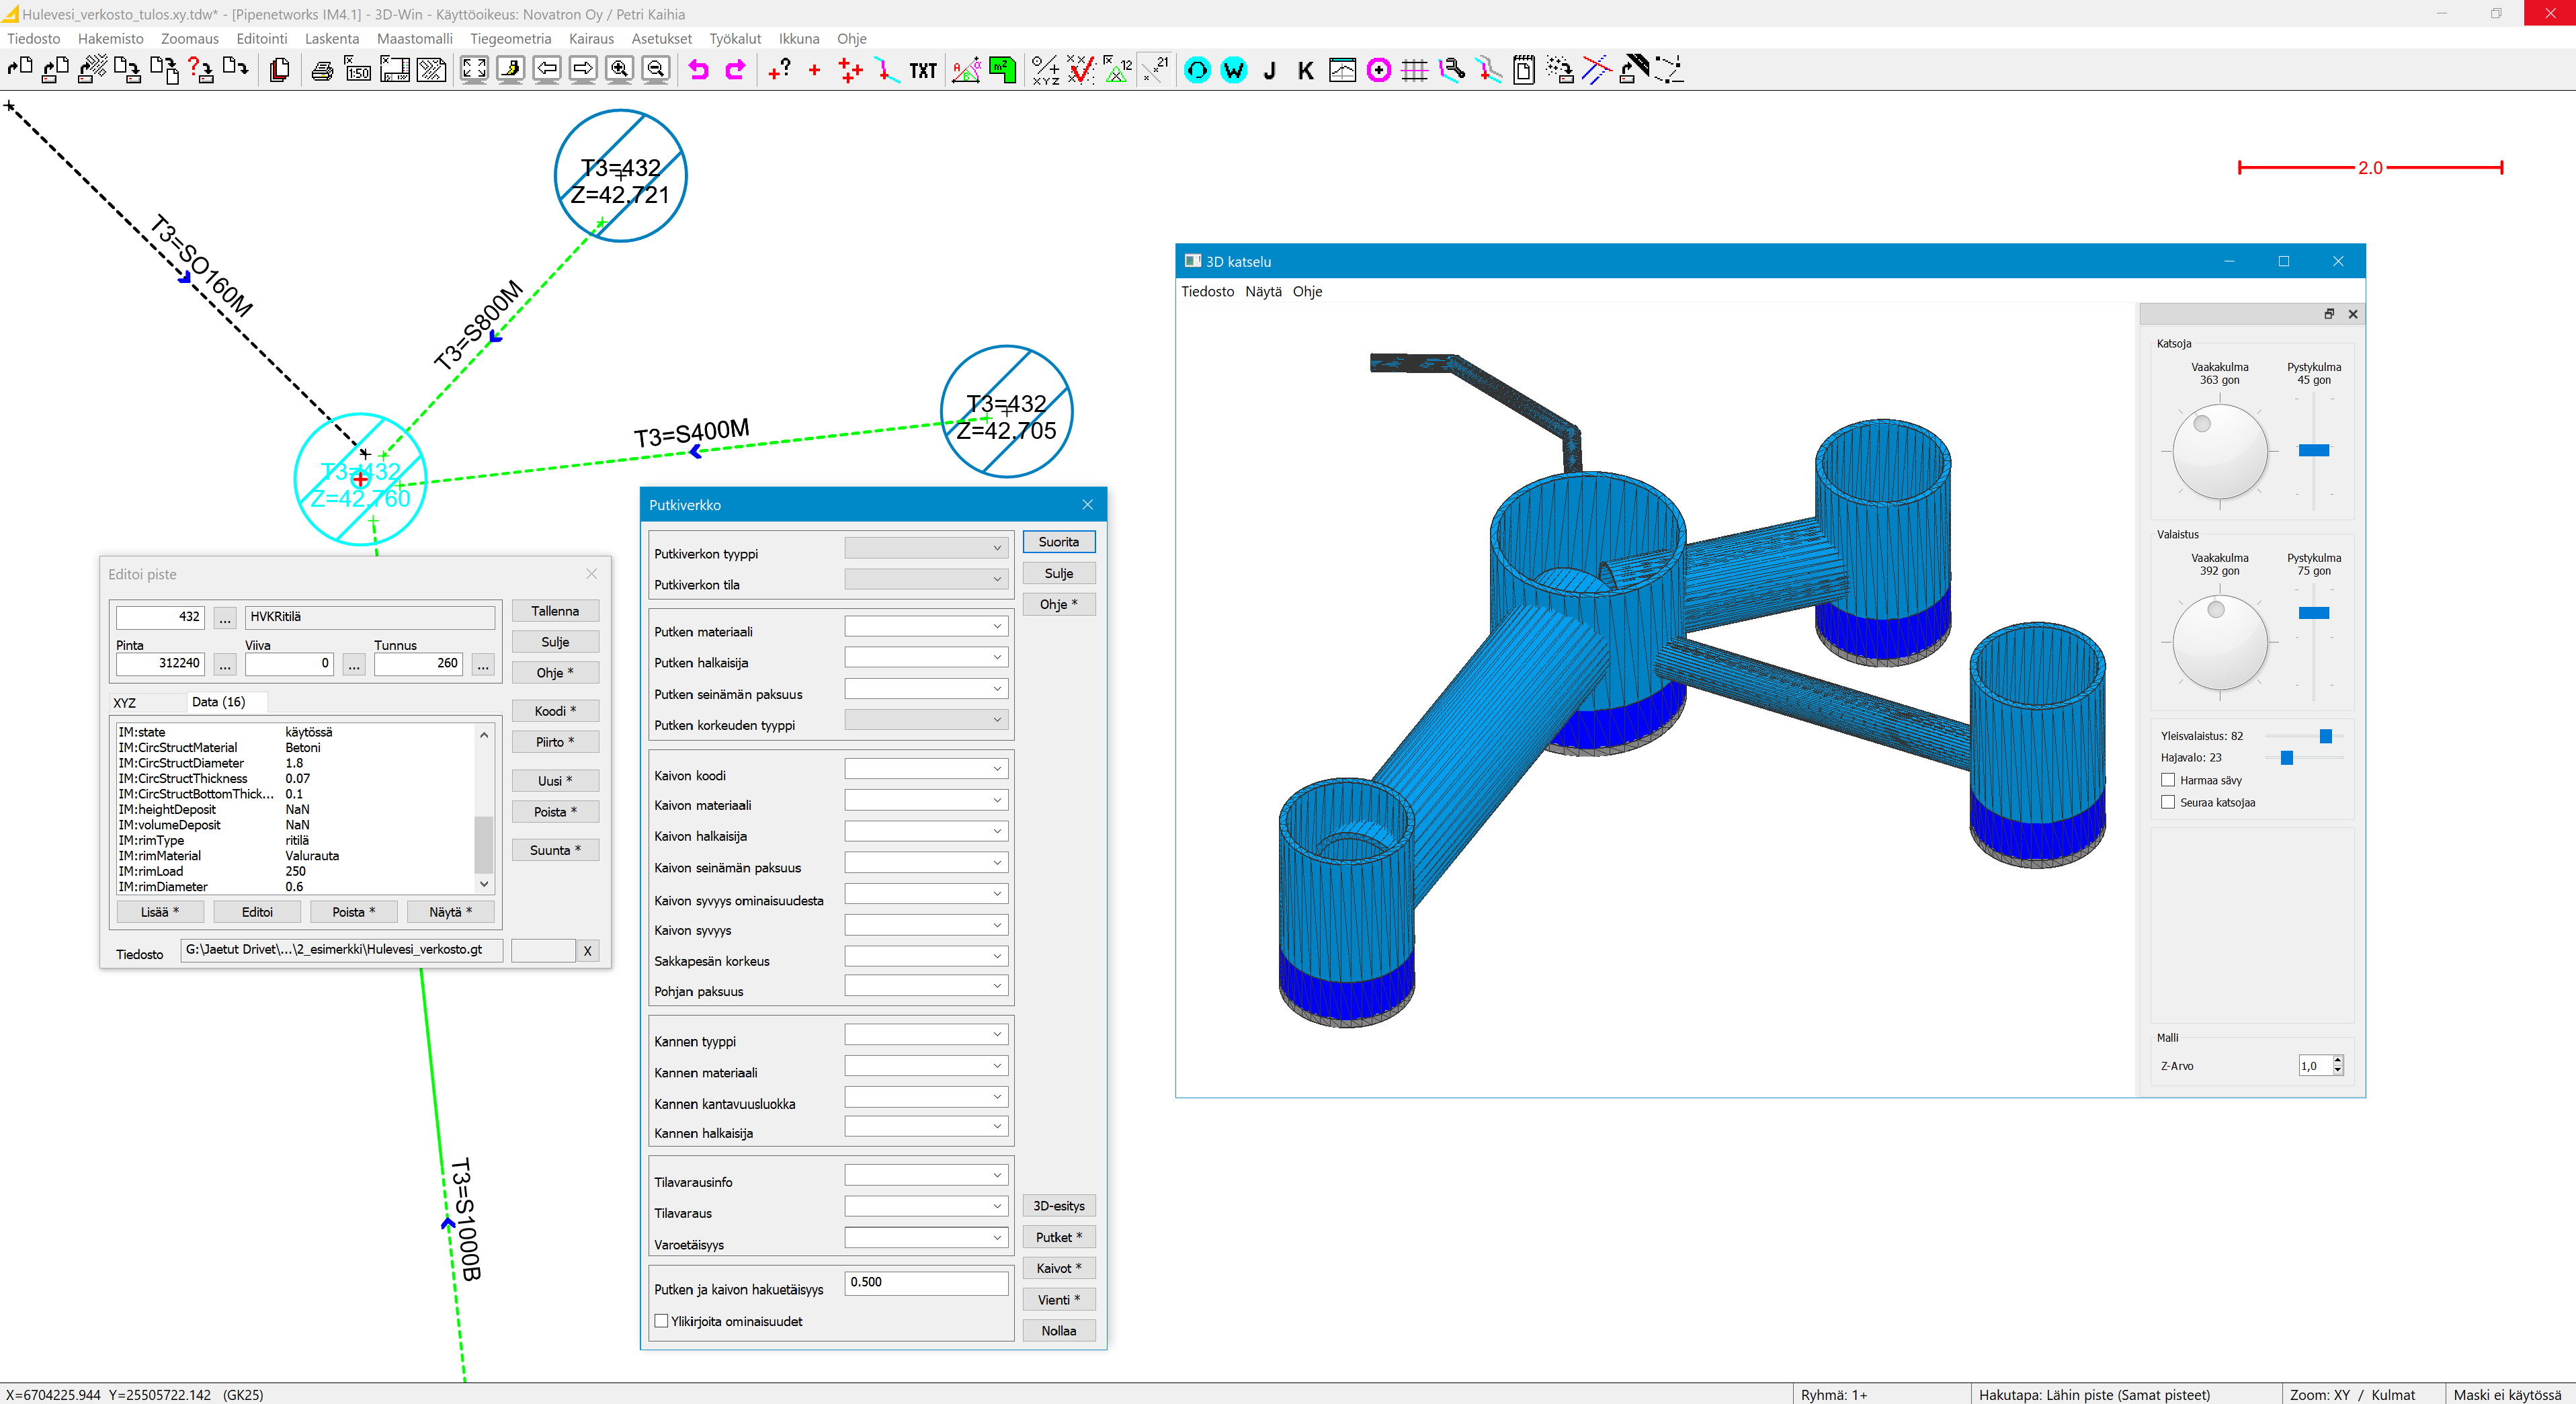Click the green area m² icon

[1002, 70]
